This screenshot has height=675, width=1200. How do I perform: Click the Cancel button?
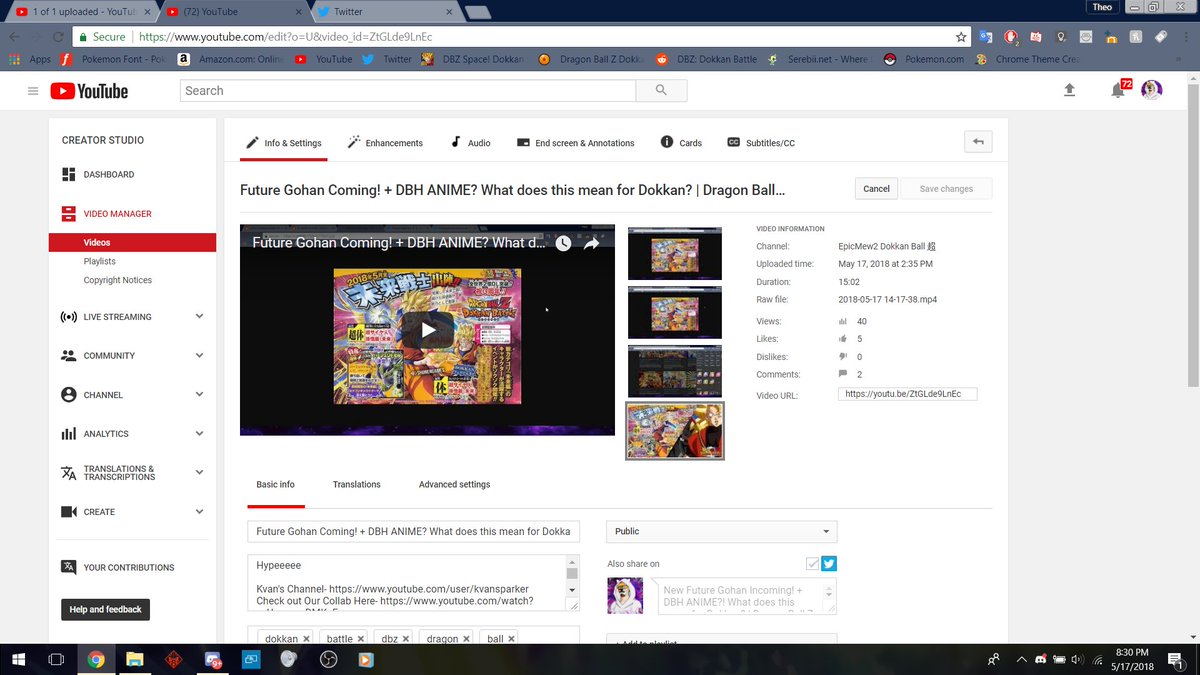point(876,188)
